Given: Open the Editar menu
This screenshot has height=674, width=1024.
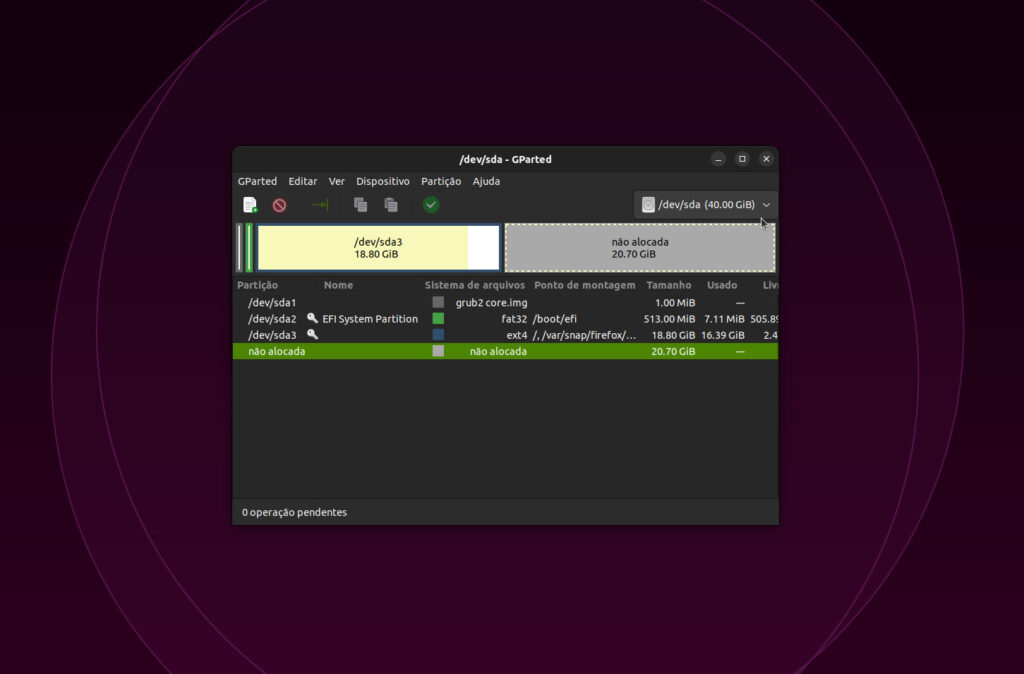Looking at the screenshot, I should click(303, 182).
